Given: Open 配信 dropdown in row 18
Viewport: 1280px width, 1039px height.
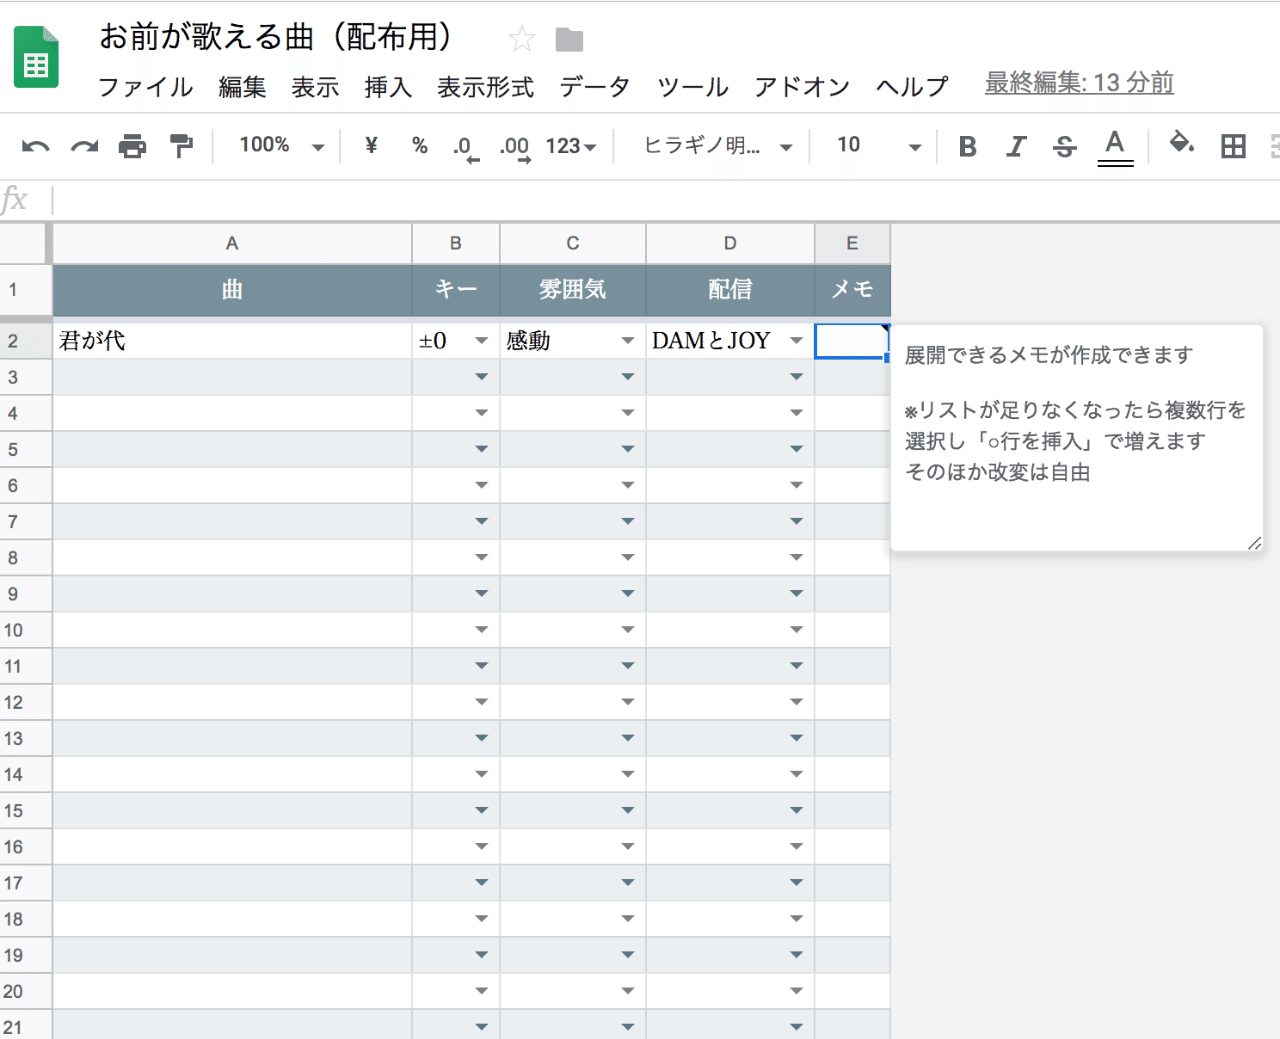Looking at the screenshot, I should click(x=797, y=919).
